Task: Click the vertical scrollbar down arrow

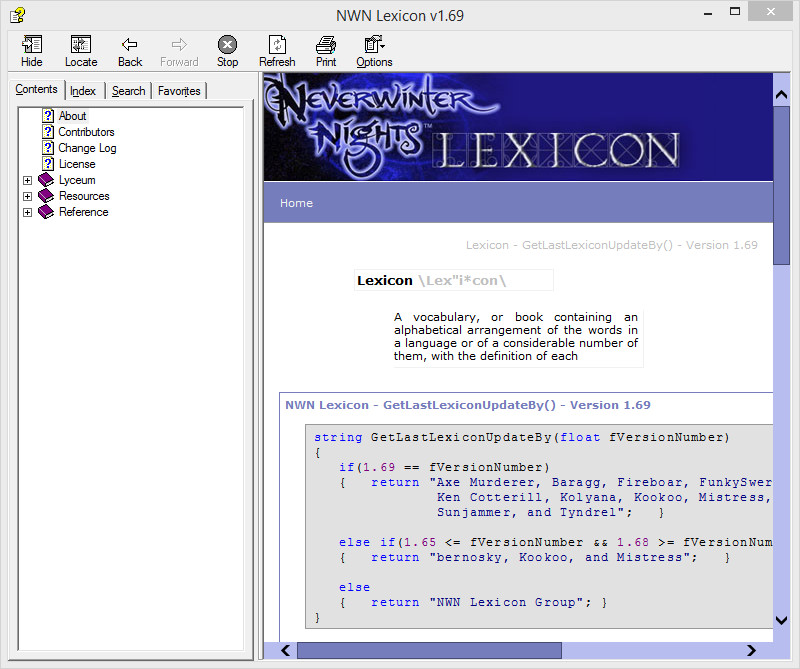Action: (x=781, y=620)
